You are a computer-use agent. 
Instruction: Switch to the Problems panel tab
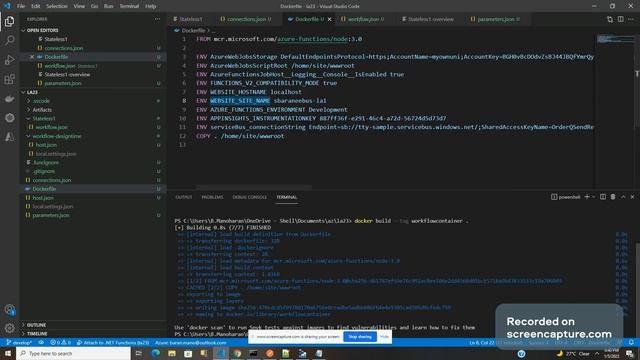click(x=212, y=197)
